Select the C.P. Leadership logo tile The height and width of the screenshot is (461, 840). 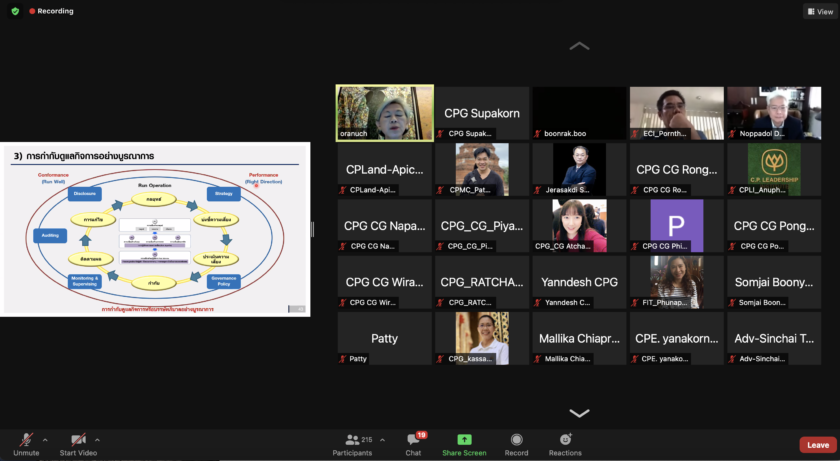point(774,169)
